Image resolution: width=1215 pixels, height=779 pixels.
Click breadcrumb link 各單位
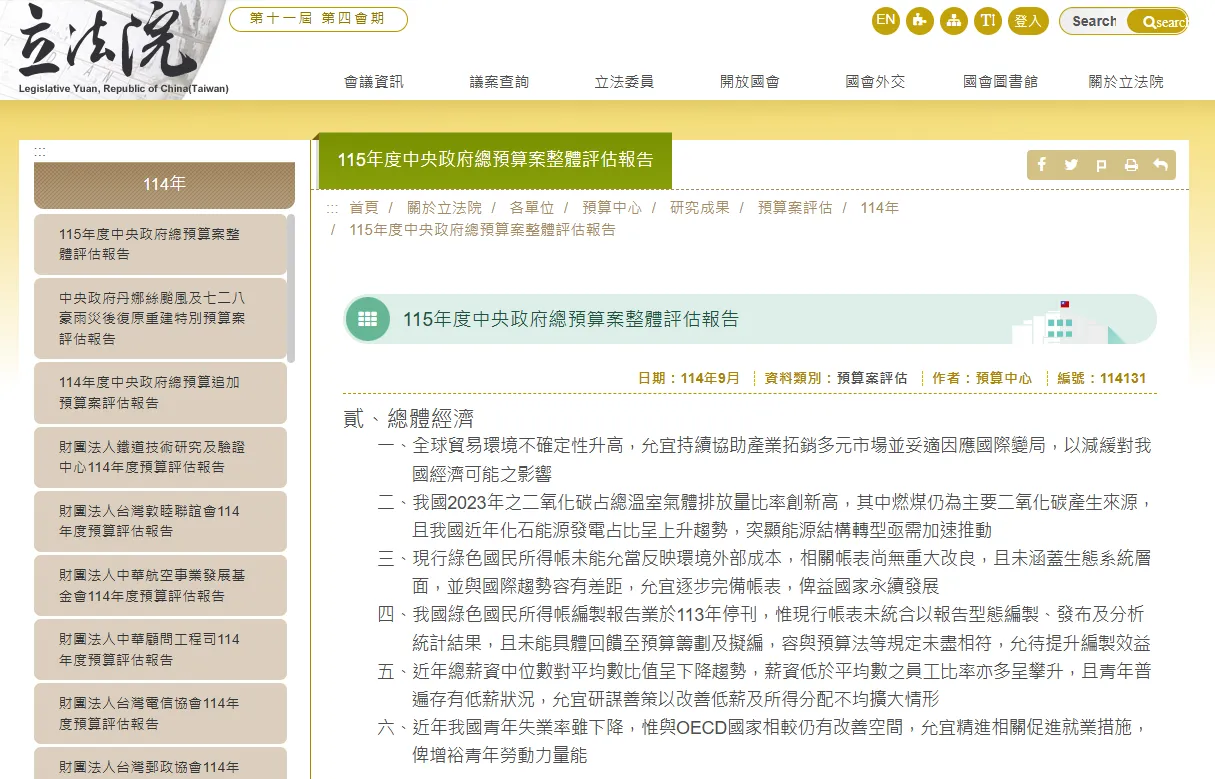click(531, 208)
